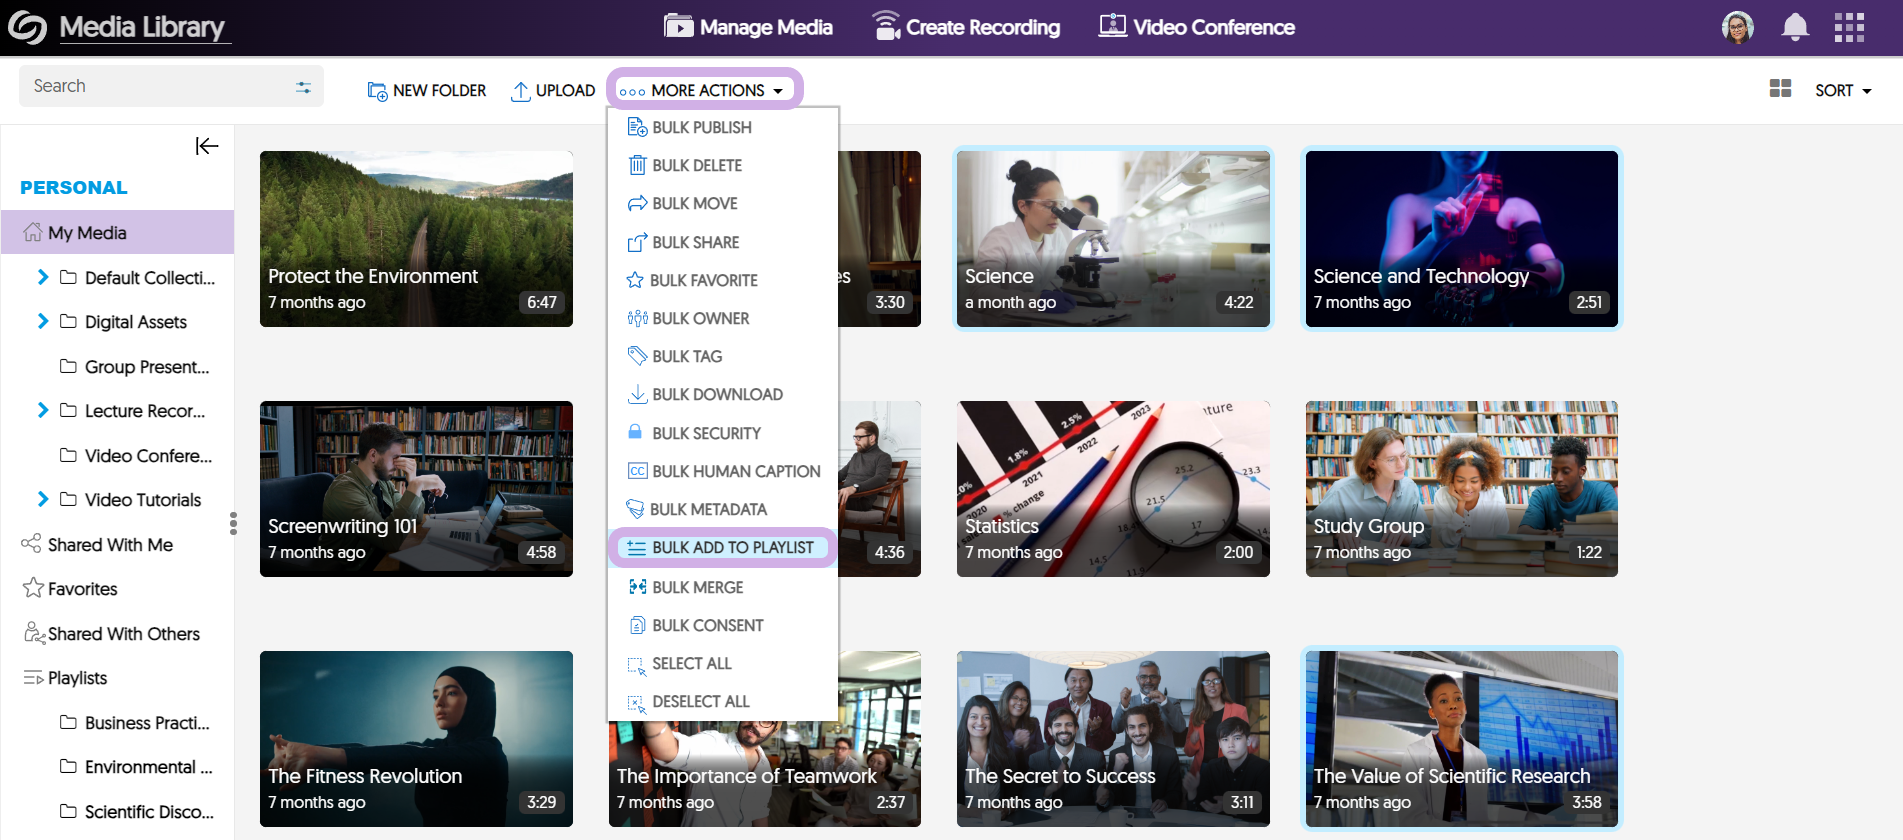The image size is (1903, 840).
Task: Click the notification bell icon
Action: pos(1795,27)
